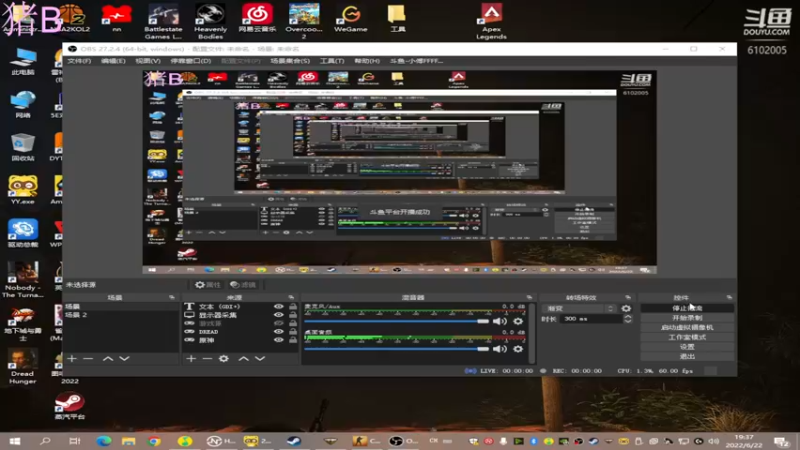The width and height of the screenshot is (800, 450).
Task: Move the scene down in the list
Action: tap(124, 359)
